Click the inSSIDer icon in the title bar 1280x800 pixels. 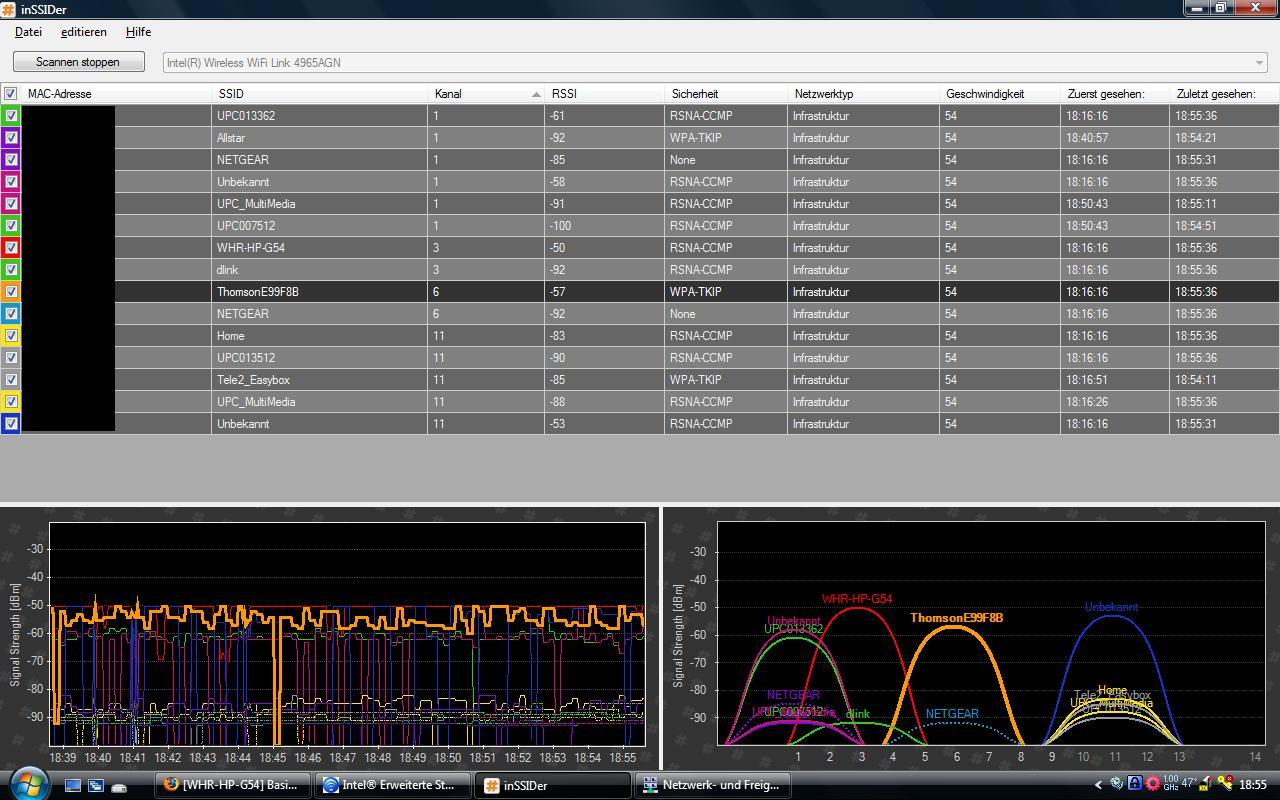click(x=9, y=9)
